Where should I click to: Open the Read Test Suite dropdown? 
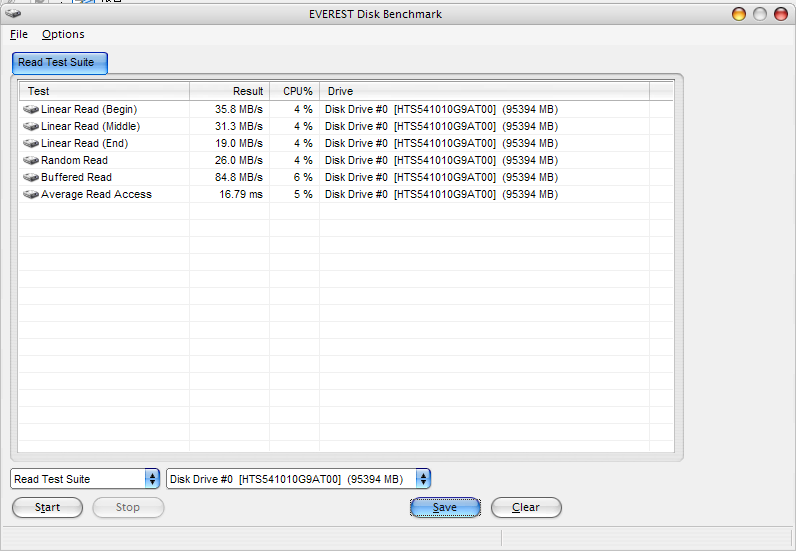pyautogui.click(x=85, y=479)
